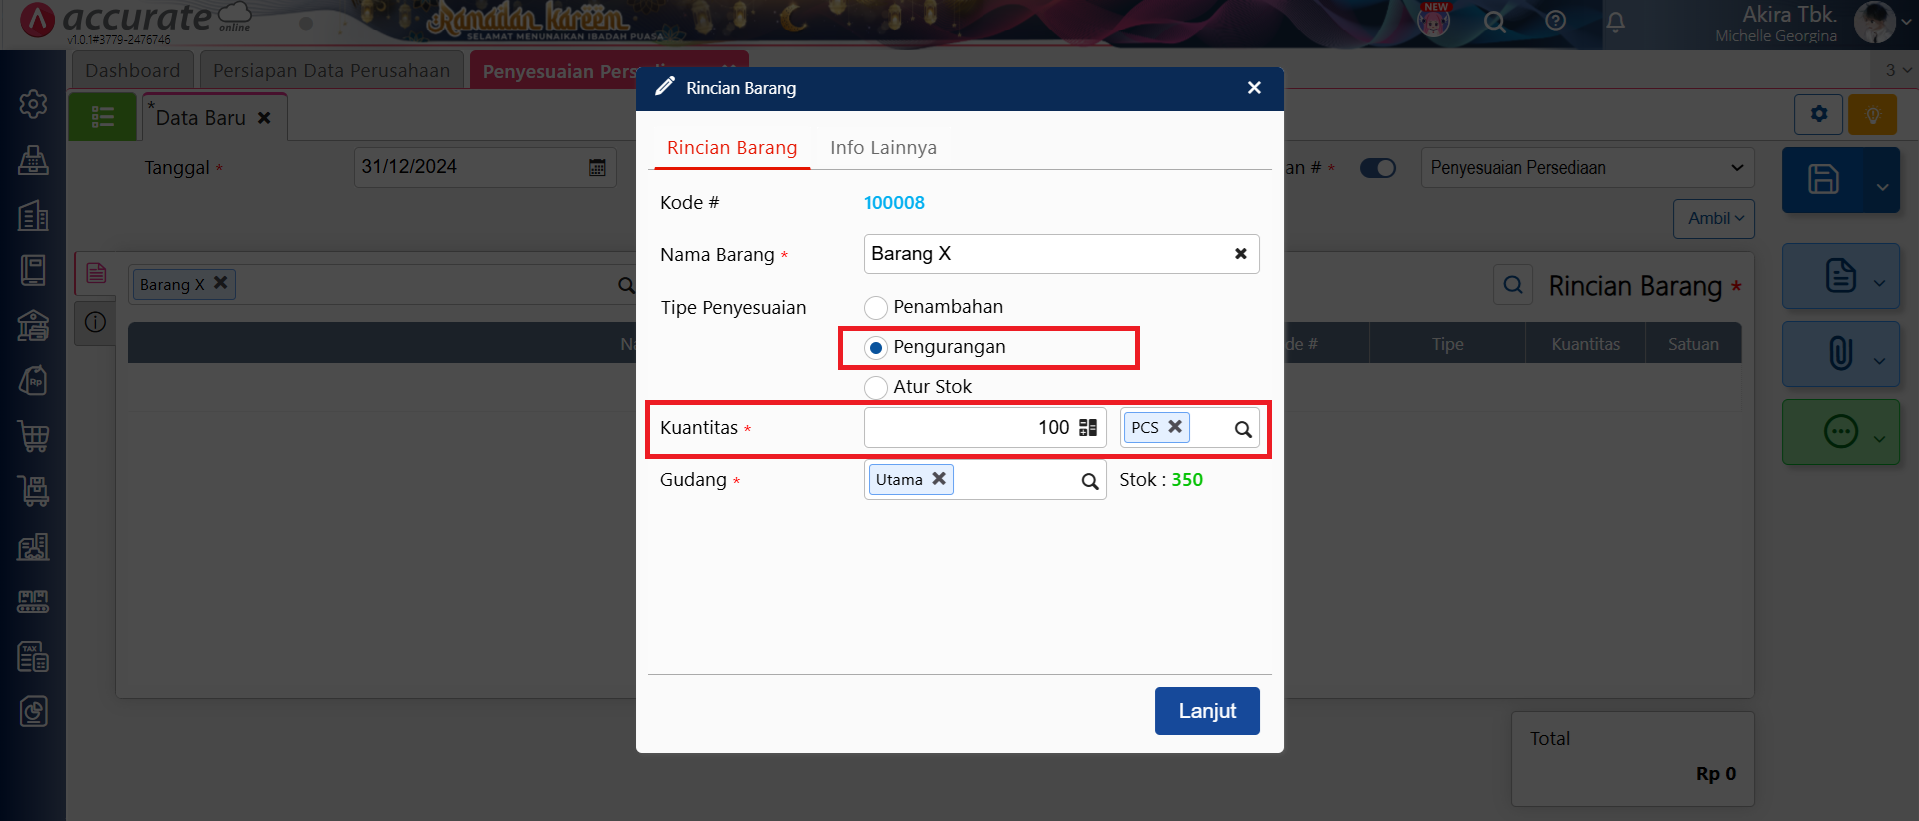The height and width of the screenshot is (821, 1919).
Task: Remove the PCS unit tag
Action: click(1175, 427)
